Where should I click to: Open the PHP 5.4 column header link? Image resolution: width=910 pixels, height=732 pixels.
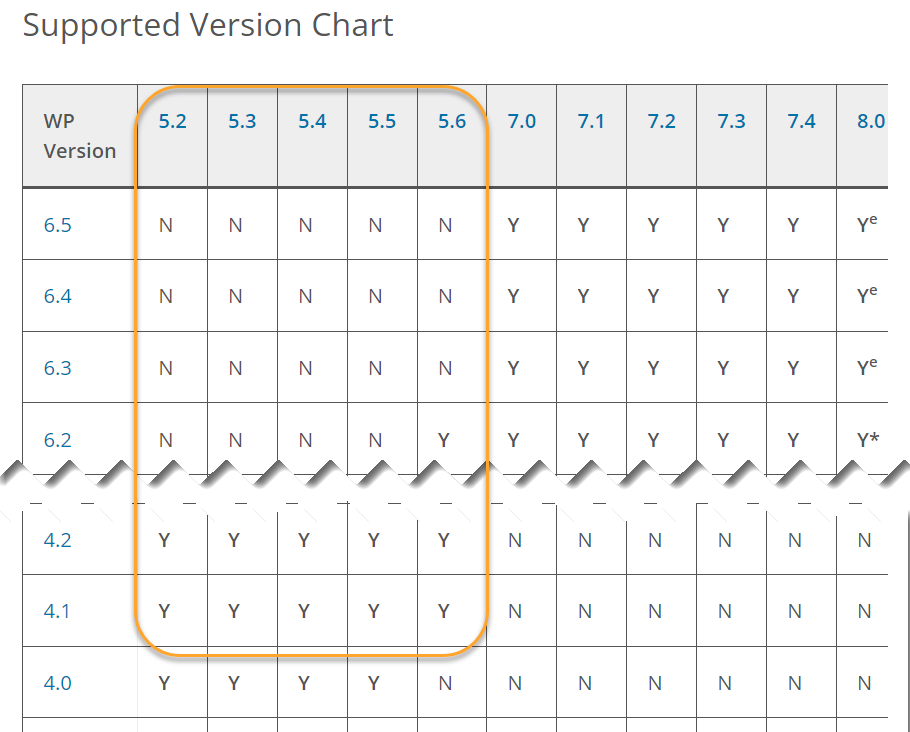coord(312,121)
